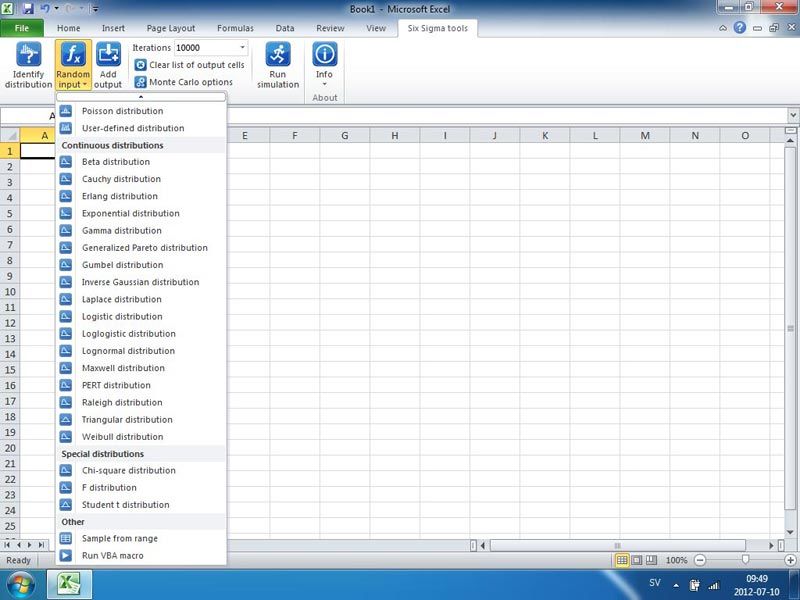
Task: Choose Chi-square distribution icon
Action: (x=65, y=470)
